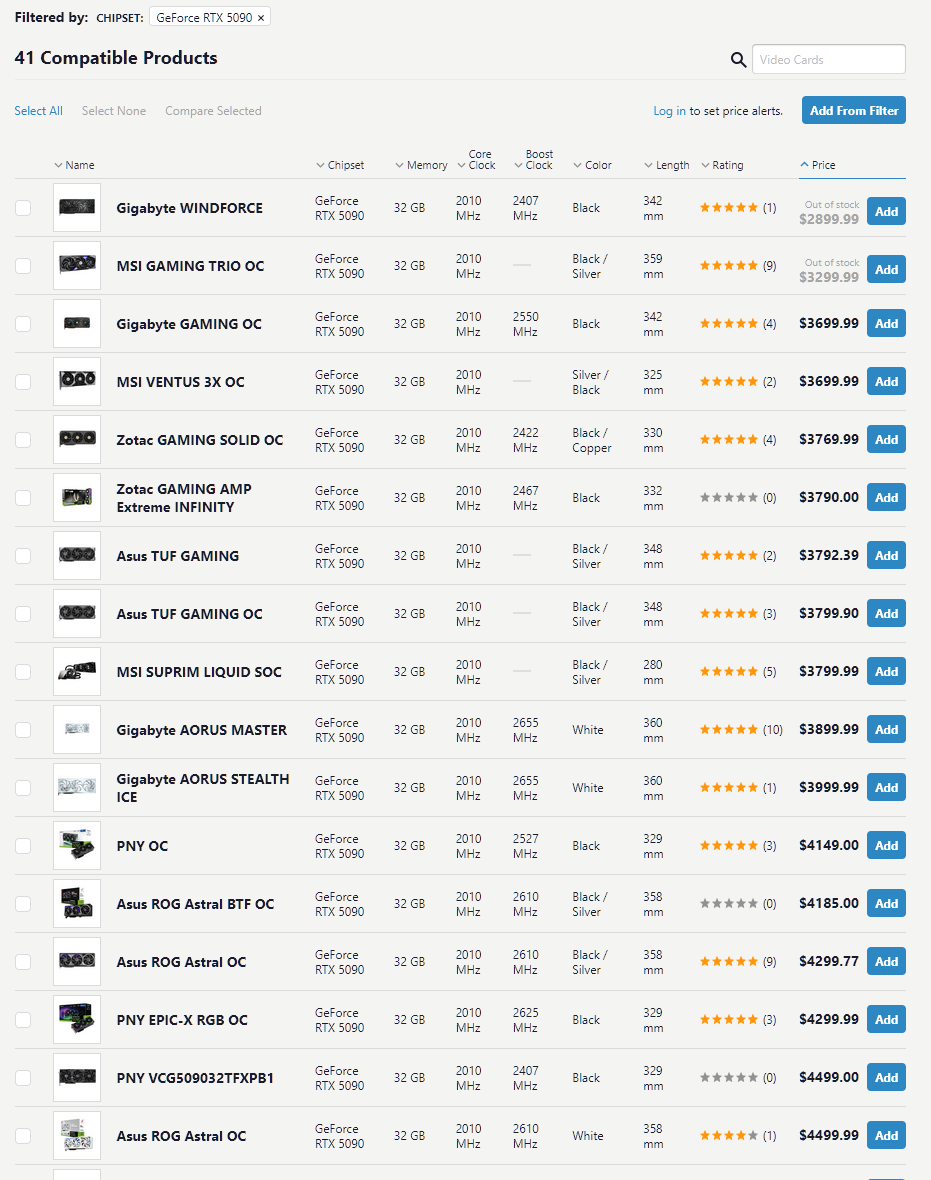This screenshot has height=1180, width=931.
Task: Sort by Boost Clock column
Action: click(534, 160)
